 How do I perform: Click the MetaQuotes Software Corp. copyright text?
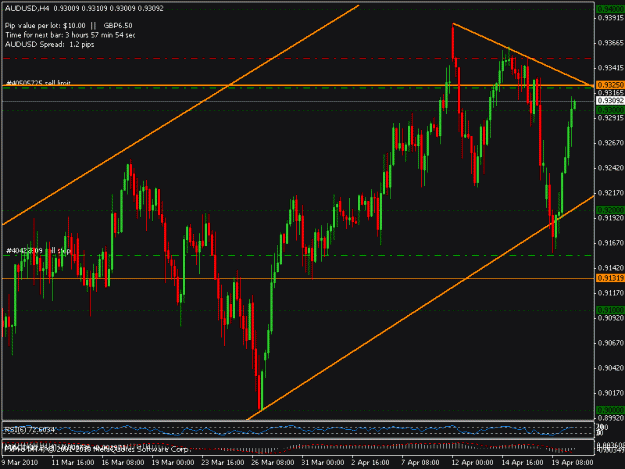click(x=96, y=449)
